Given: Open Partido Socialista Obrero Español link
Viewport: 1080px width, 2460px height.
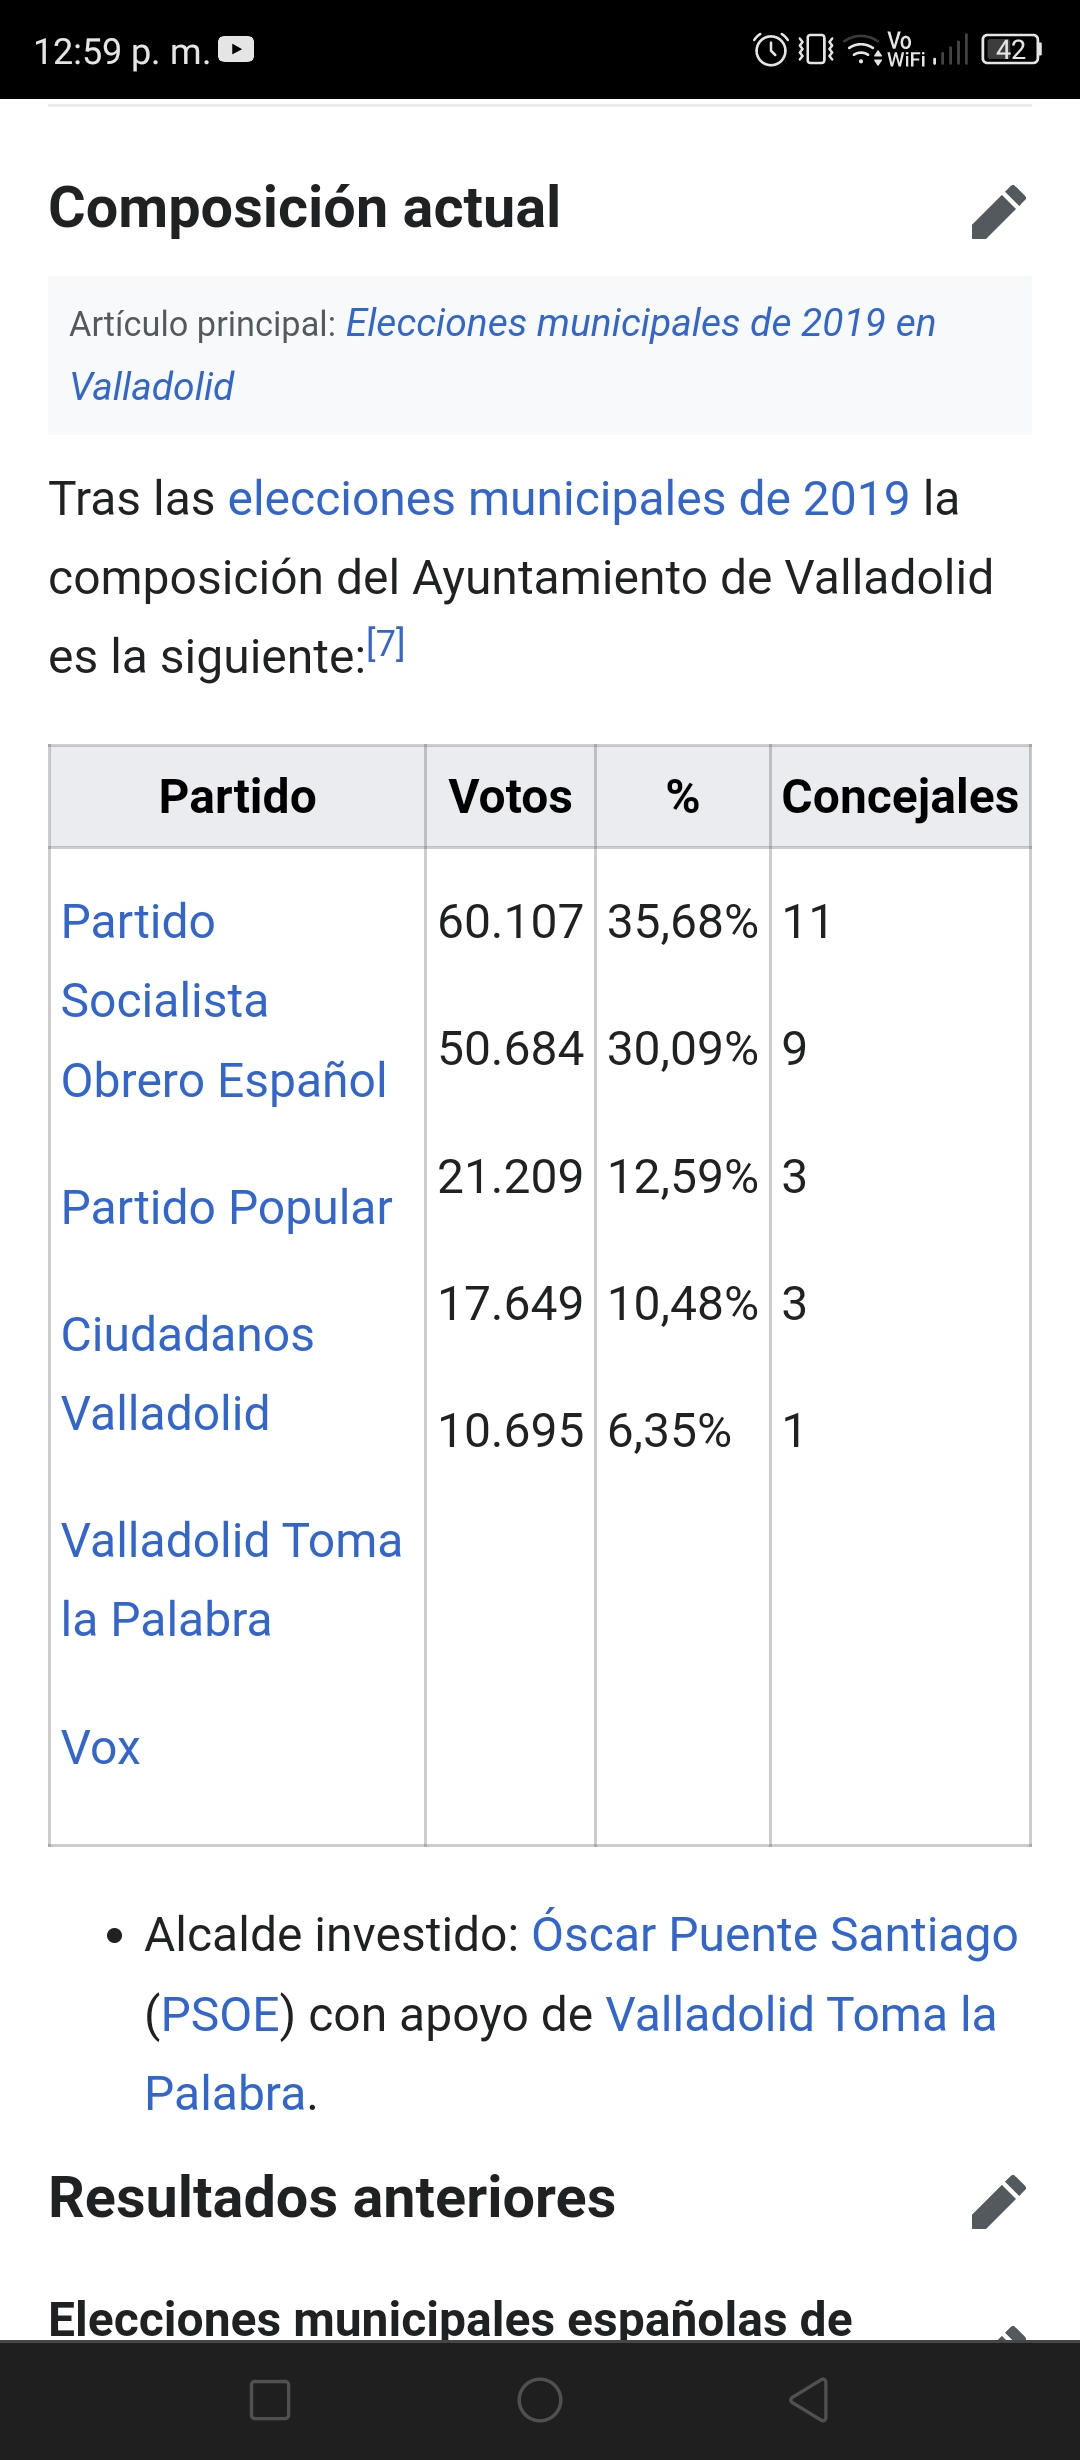Looking at the screenshot, I should click(224, 1000).
